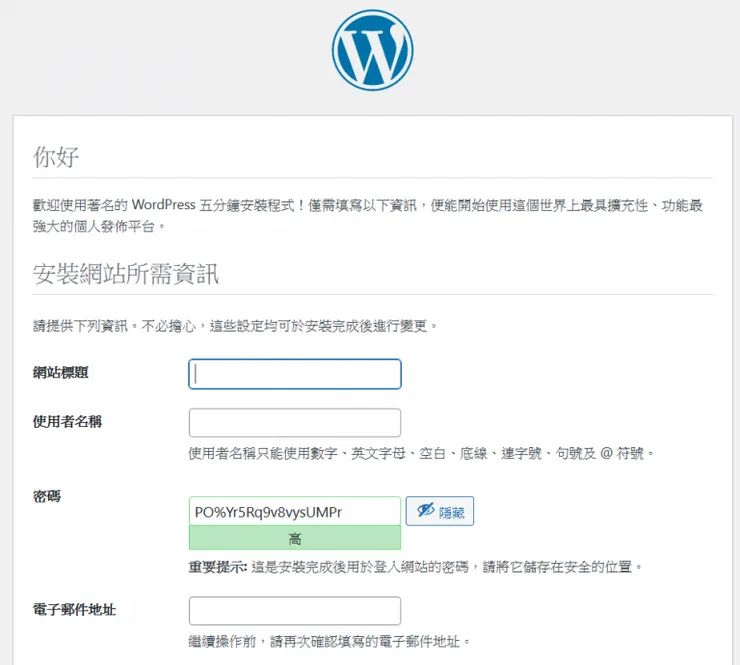The width and height of the screenshot is (740, 665).
Task: Hide the password with 隱藏 button
Action: pos(440,511)
